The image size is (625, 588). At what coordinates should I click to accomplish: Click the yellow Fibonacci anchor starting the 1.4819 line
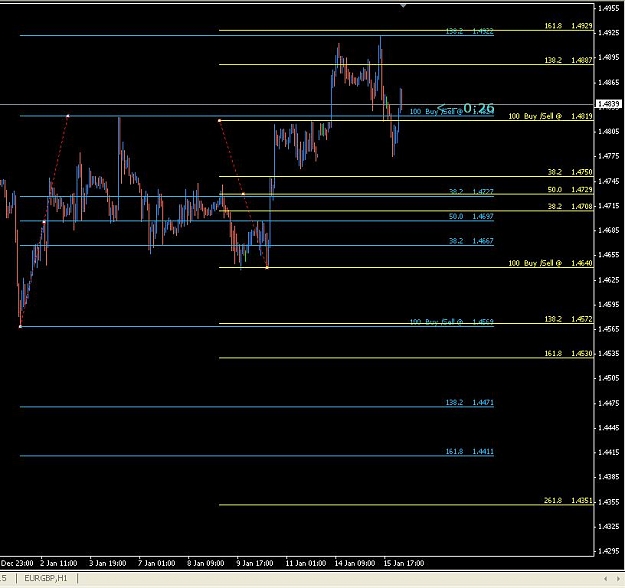[220, 120]
